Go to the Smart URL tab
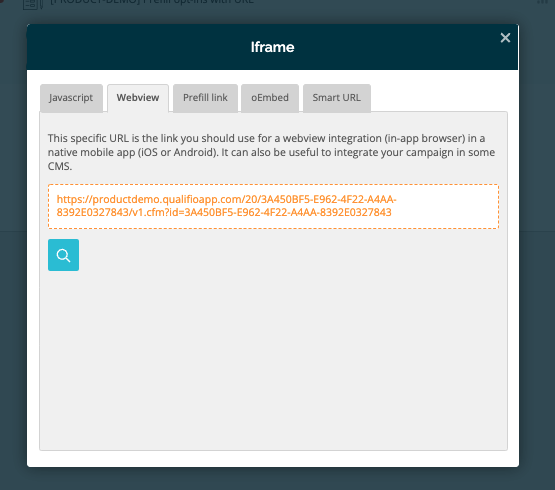 [337, 98]
